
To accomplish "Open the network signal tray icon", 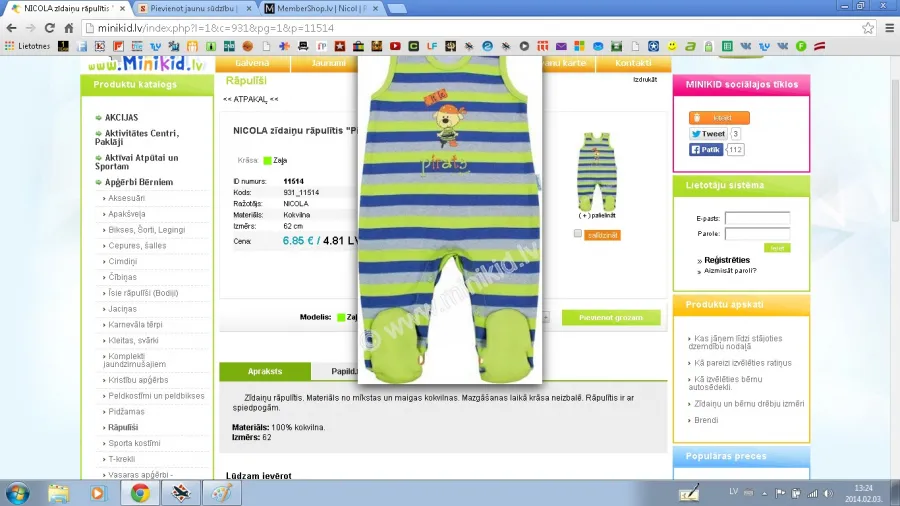I will [812, 493].
